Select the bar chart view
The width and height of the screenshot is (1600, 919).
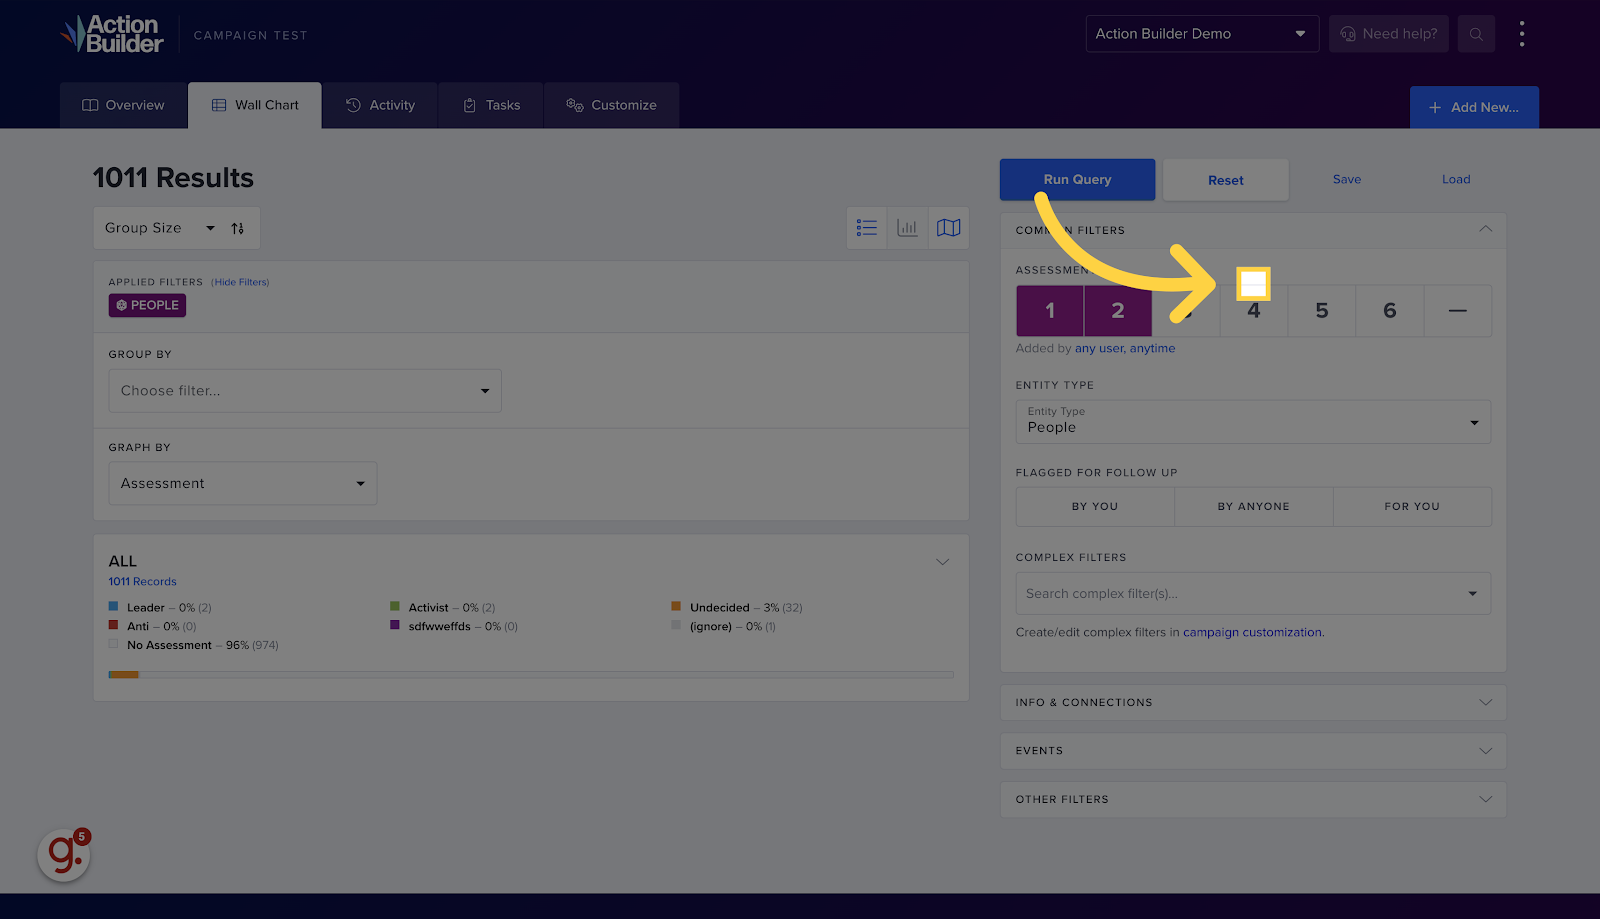tap(907, 227)
